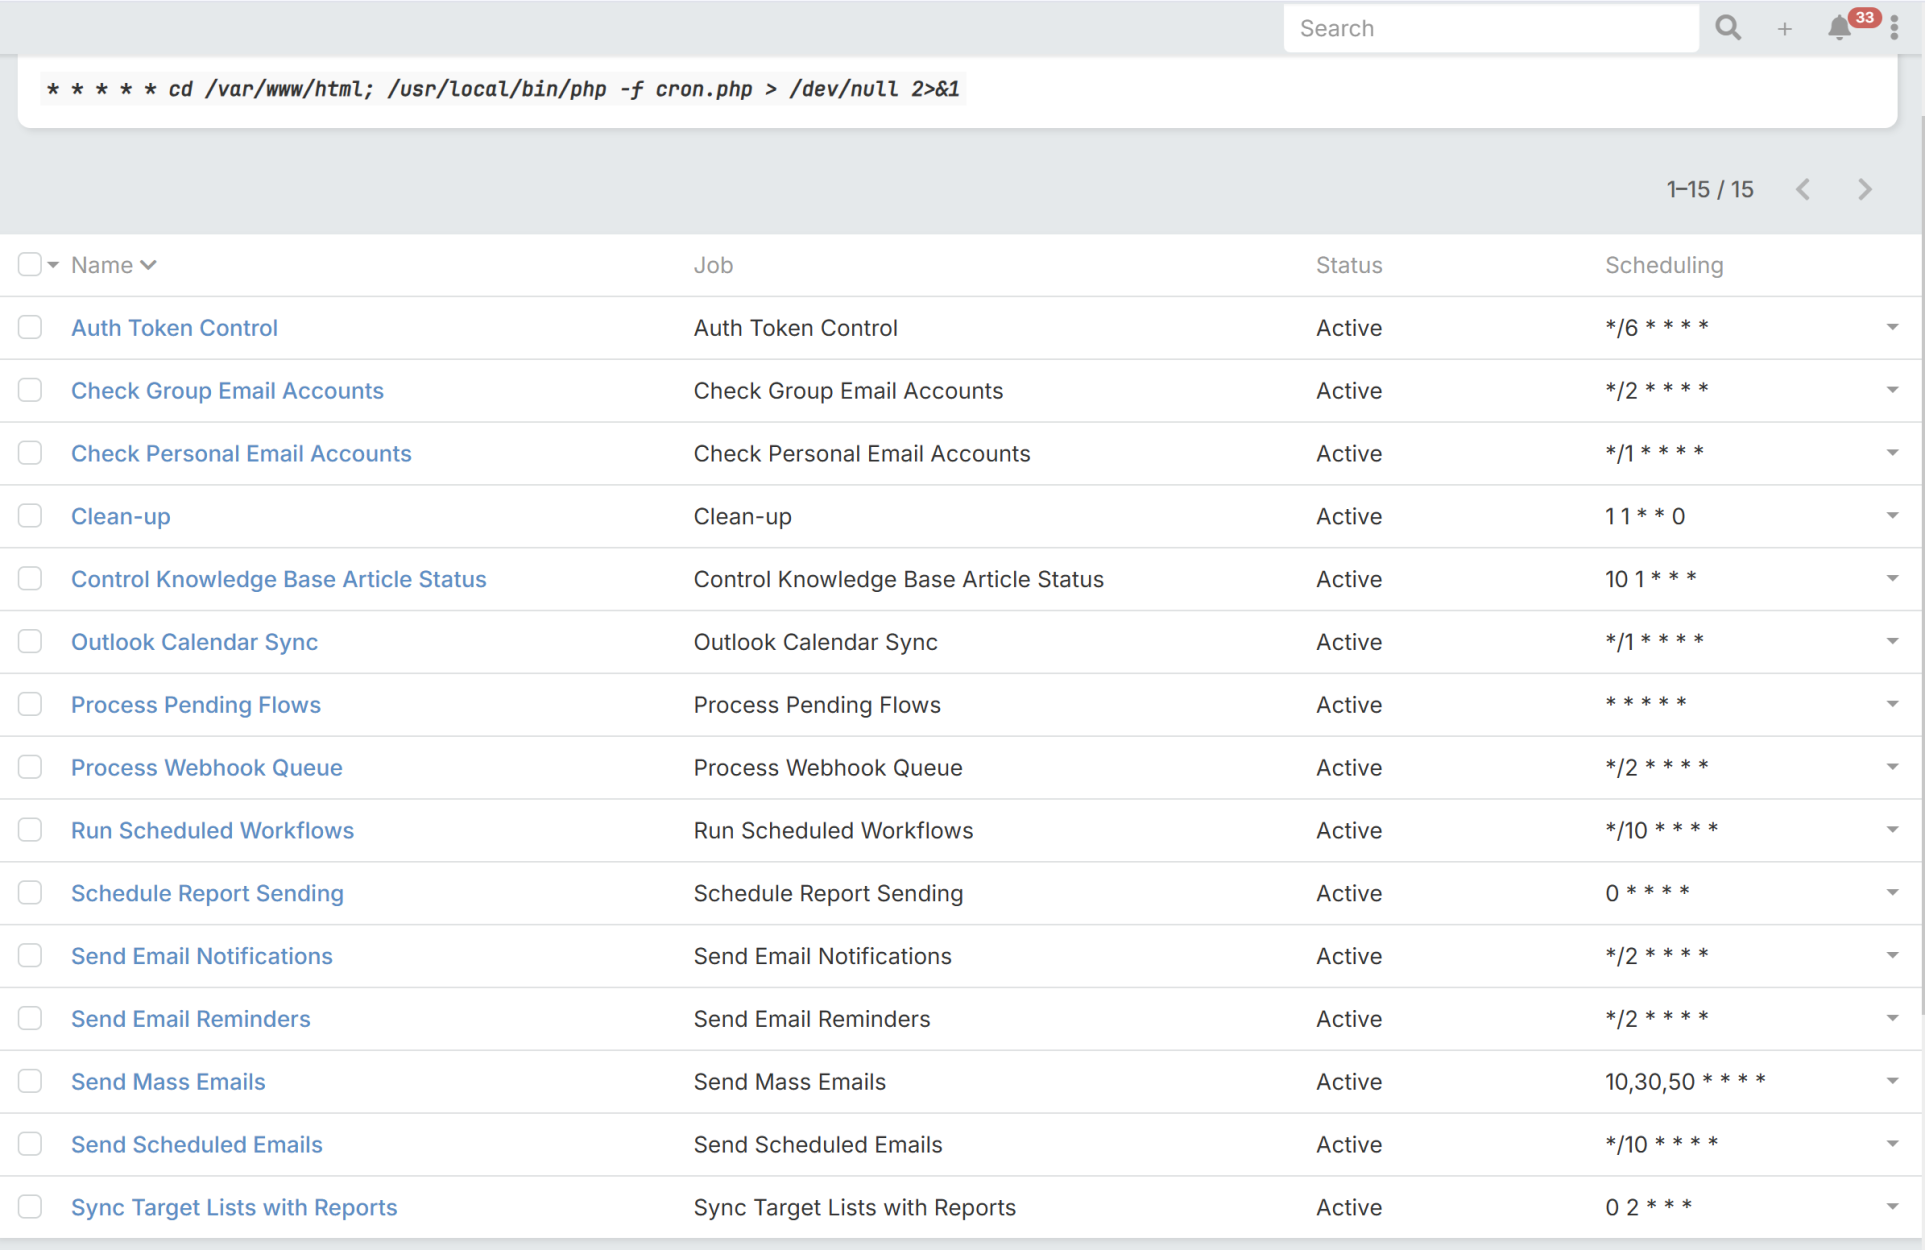Open Check Personal Email Accounts link
1925x1250 pixels.
click(x=241, y=454)
